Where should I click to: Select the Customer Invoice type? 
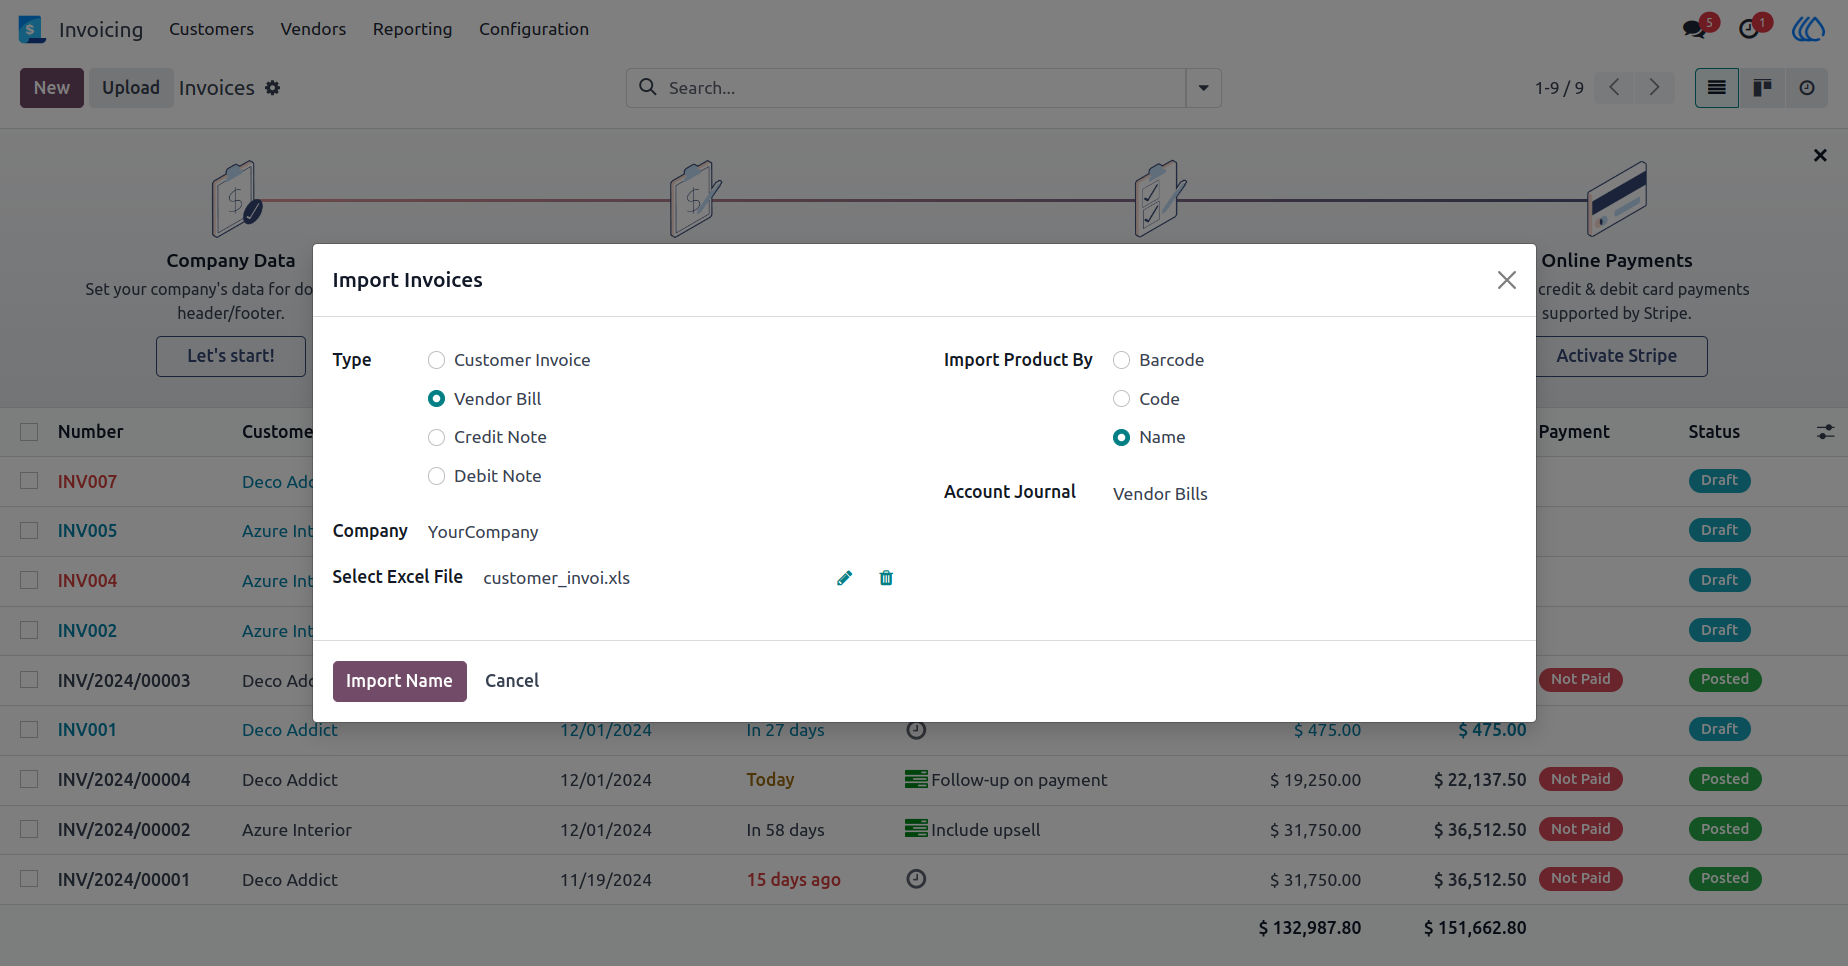[x=436, y=360]
